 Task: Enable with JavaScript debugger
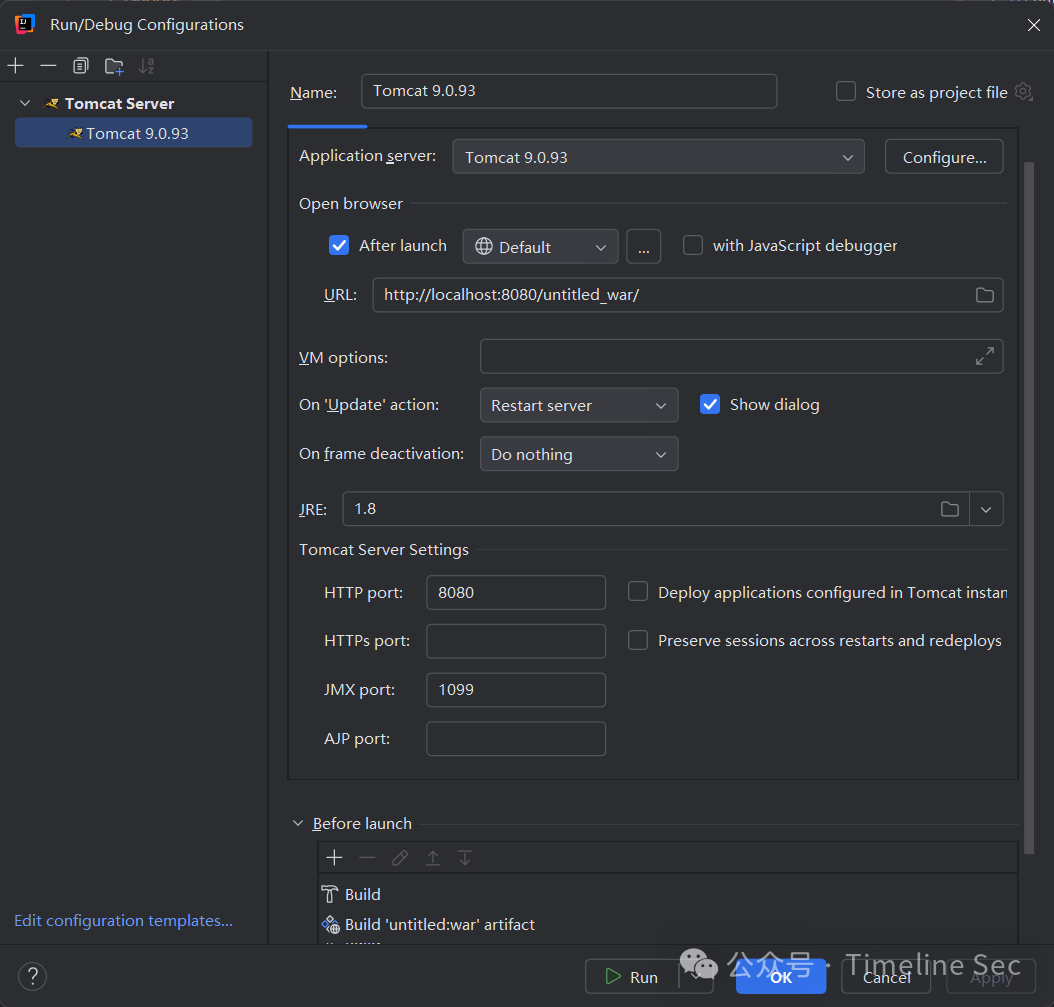693,245
